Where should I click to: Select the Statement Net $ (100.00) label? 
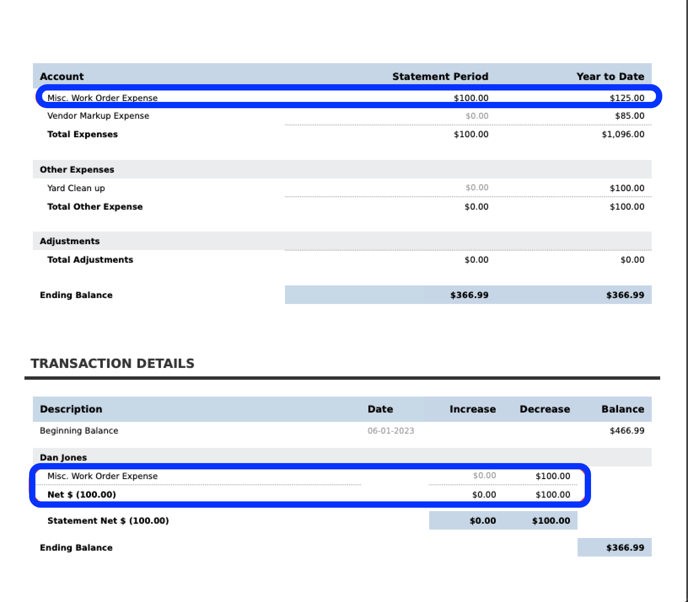click(108, 521)
